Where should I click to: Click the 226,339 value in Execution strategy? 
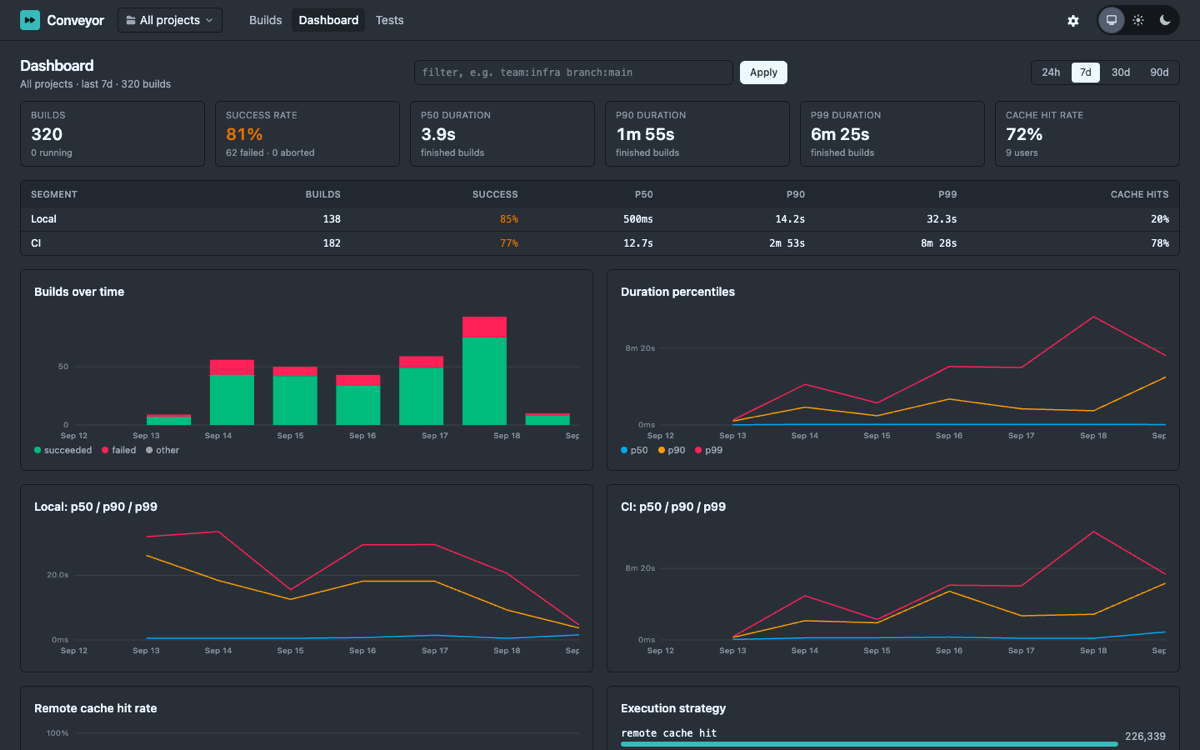click(1145, 736)
